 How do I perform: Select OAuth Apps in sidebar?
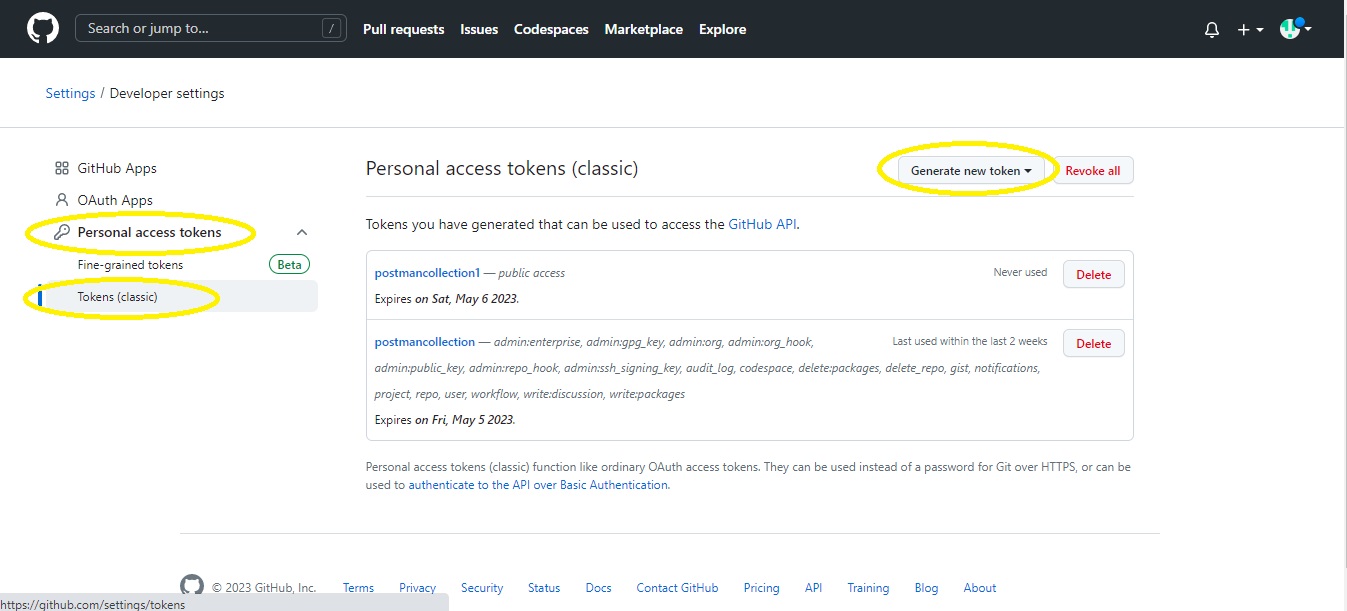click(x=115, y=200)
